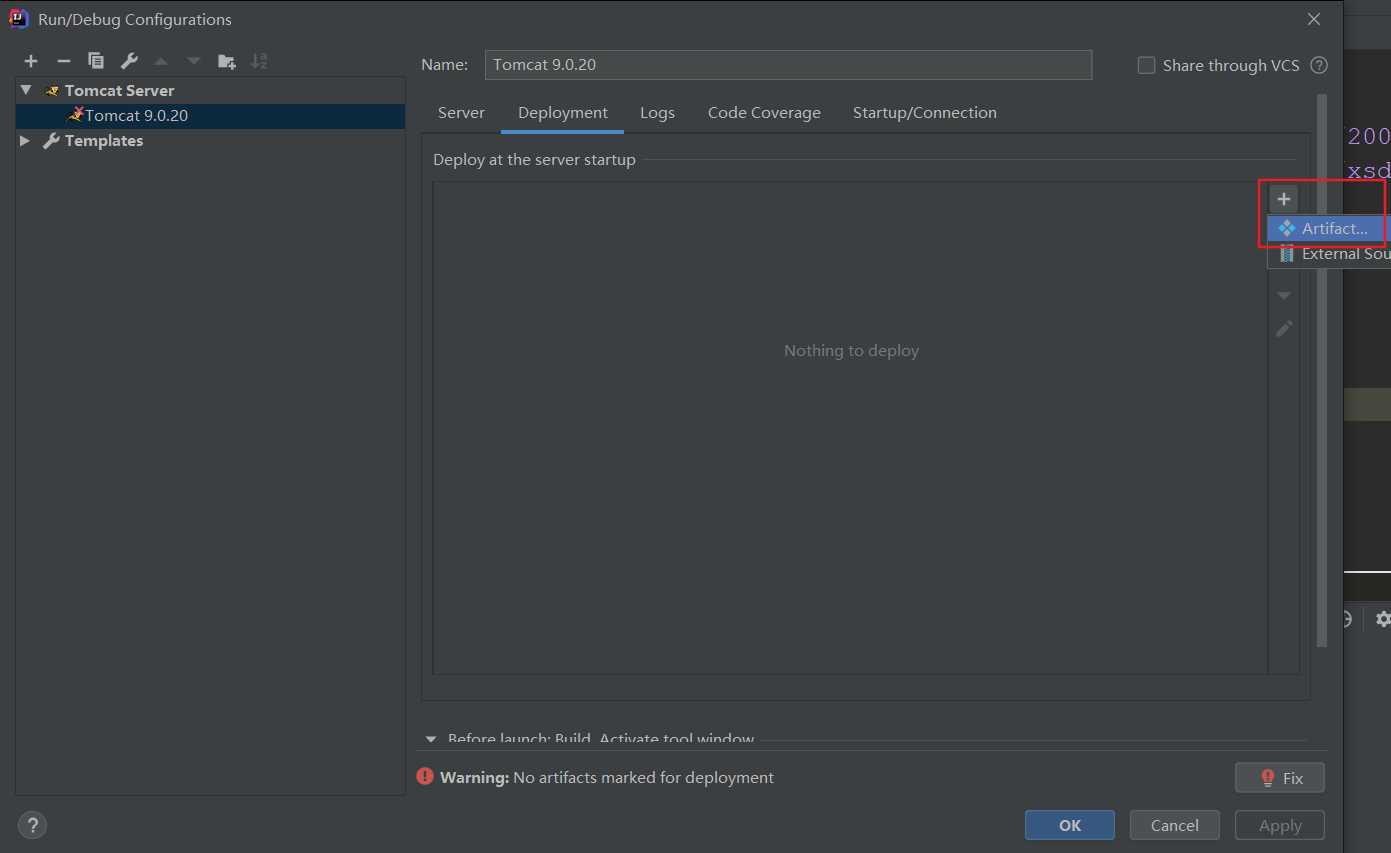Switch to the Server tab

461,113
